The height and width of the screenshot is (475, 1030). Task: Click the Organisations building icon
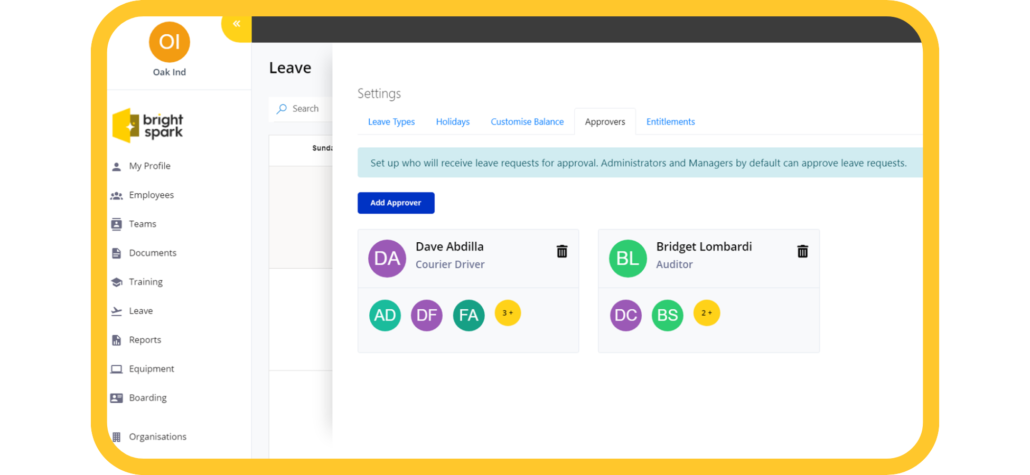tap(116, 437)
